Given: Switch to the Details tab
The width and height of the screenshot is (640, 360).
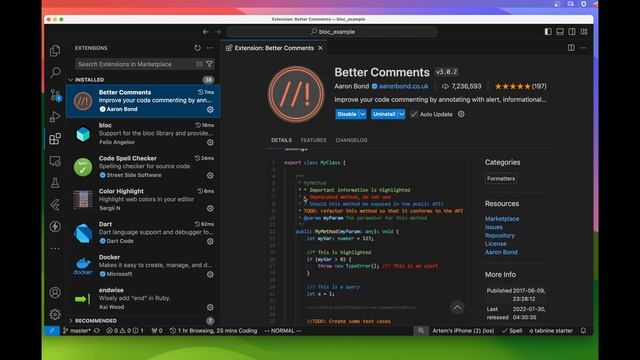Looking at the screenshot, I should tap(281, 140).
